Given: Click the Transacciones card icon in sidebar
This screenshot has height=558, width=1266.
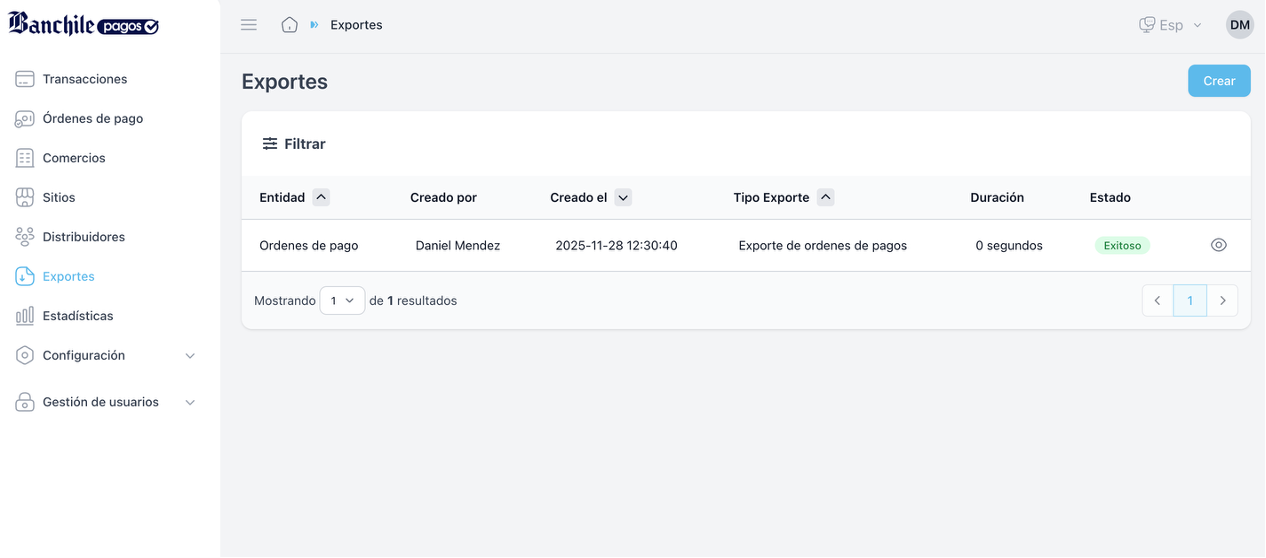Looking at the screenshot, I should (25, 79).
